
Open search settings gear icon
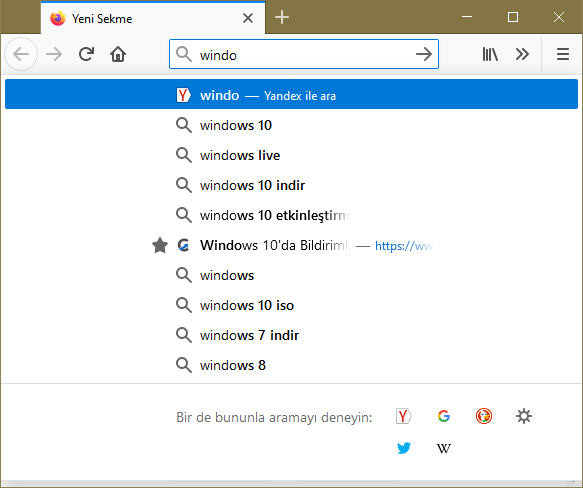pyautogui.click(x=524, y=416)
